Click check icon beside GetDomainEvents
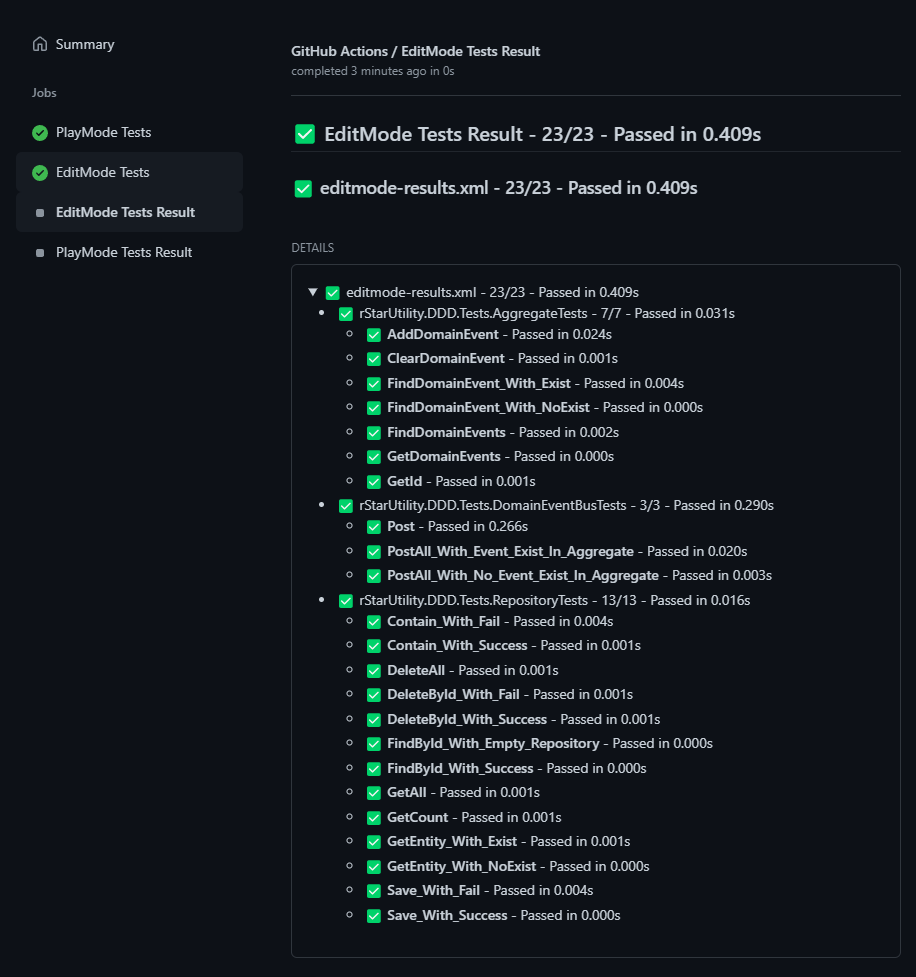The image size is (916, 977). pos(374,457)
